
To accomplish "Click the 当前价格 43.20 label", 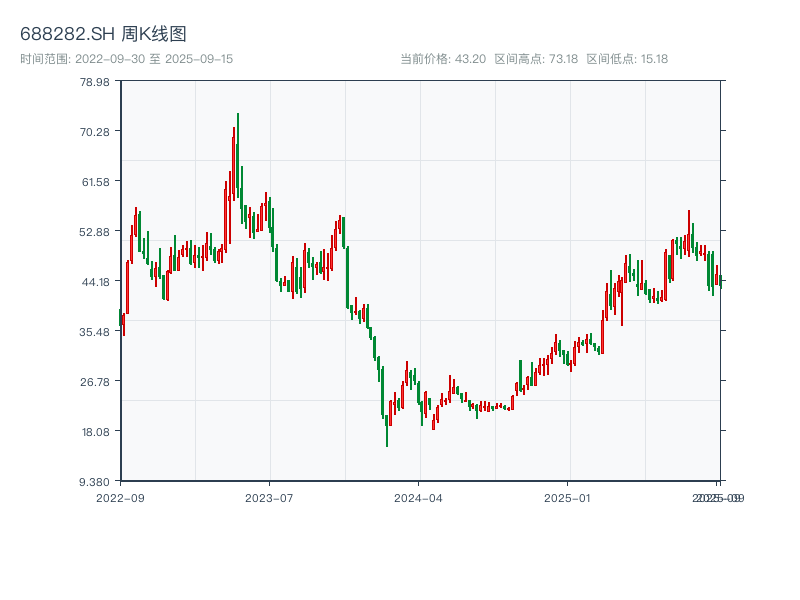I will point(443,59).
